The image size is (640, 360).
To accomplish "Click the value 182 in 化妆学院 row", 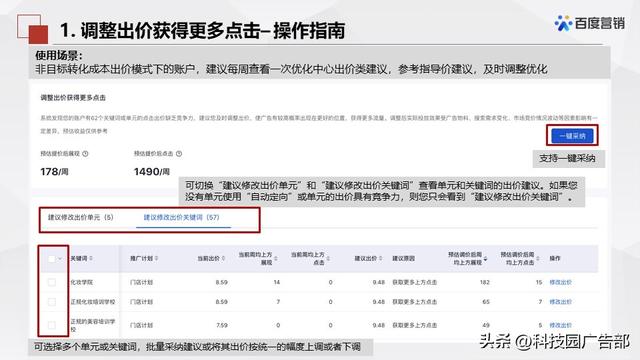I will [484, 282].
